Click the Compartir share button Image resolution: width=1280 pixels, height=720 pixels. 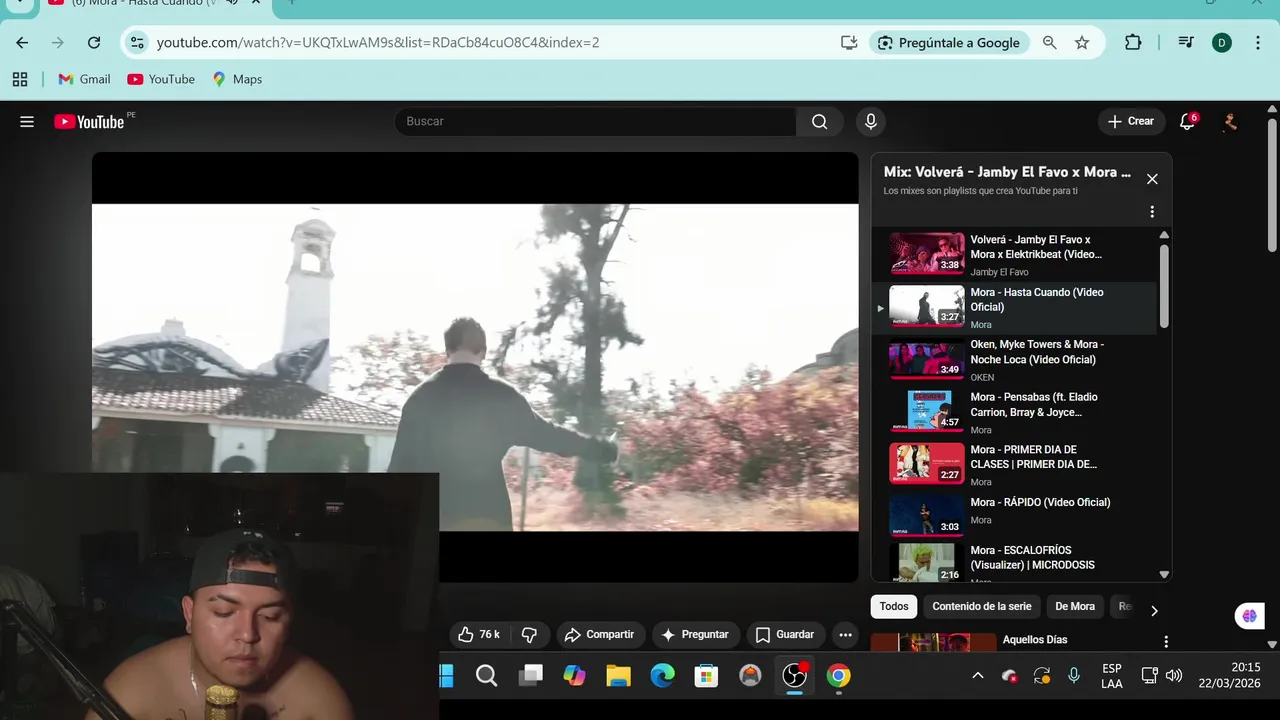click(x=599, y=634)
